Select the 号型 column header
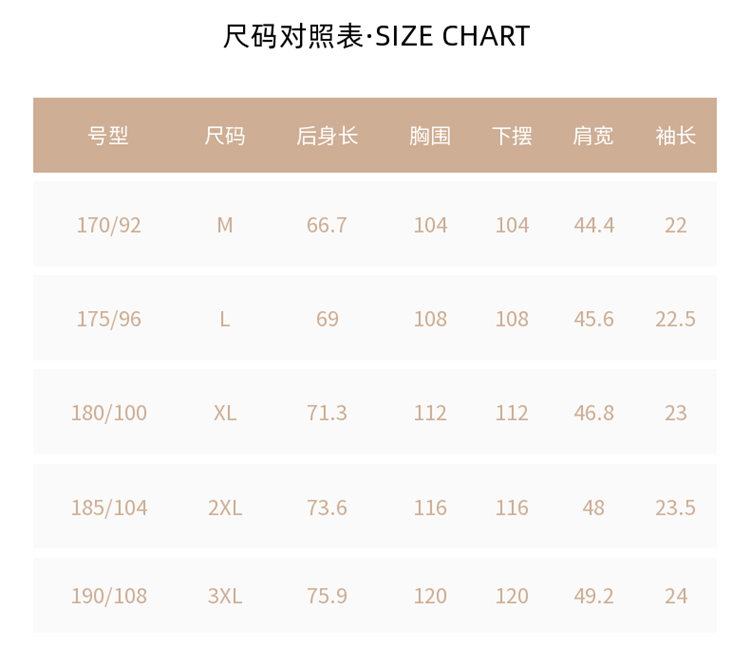This screenshot has width=750, height=664. 108,136
